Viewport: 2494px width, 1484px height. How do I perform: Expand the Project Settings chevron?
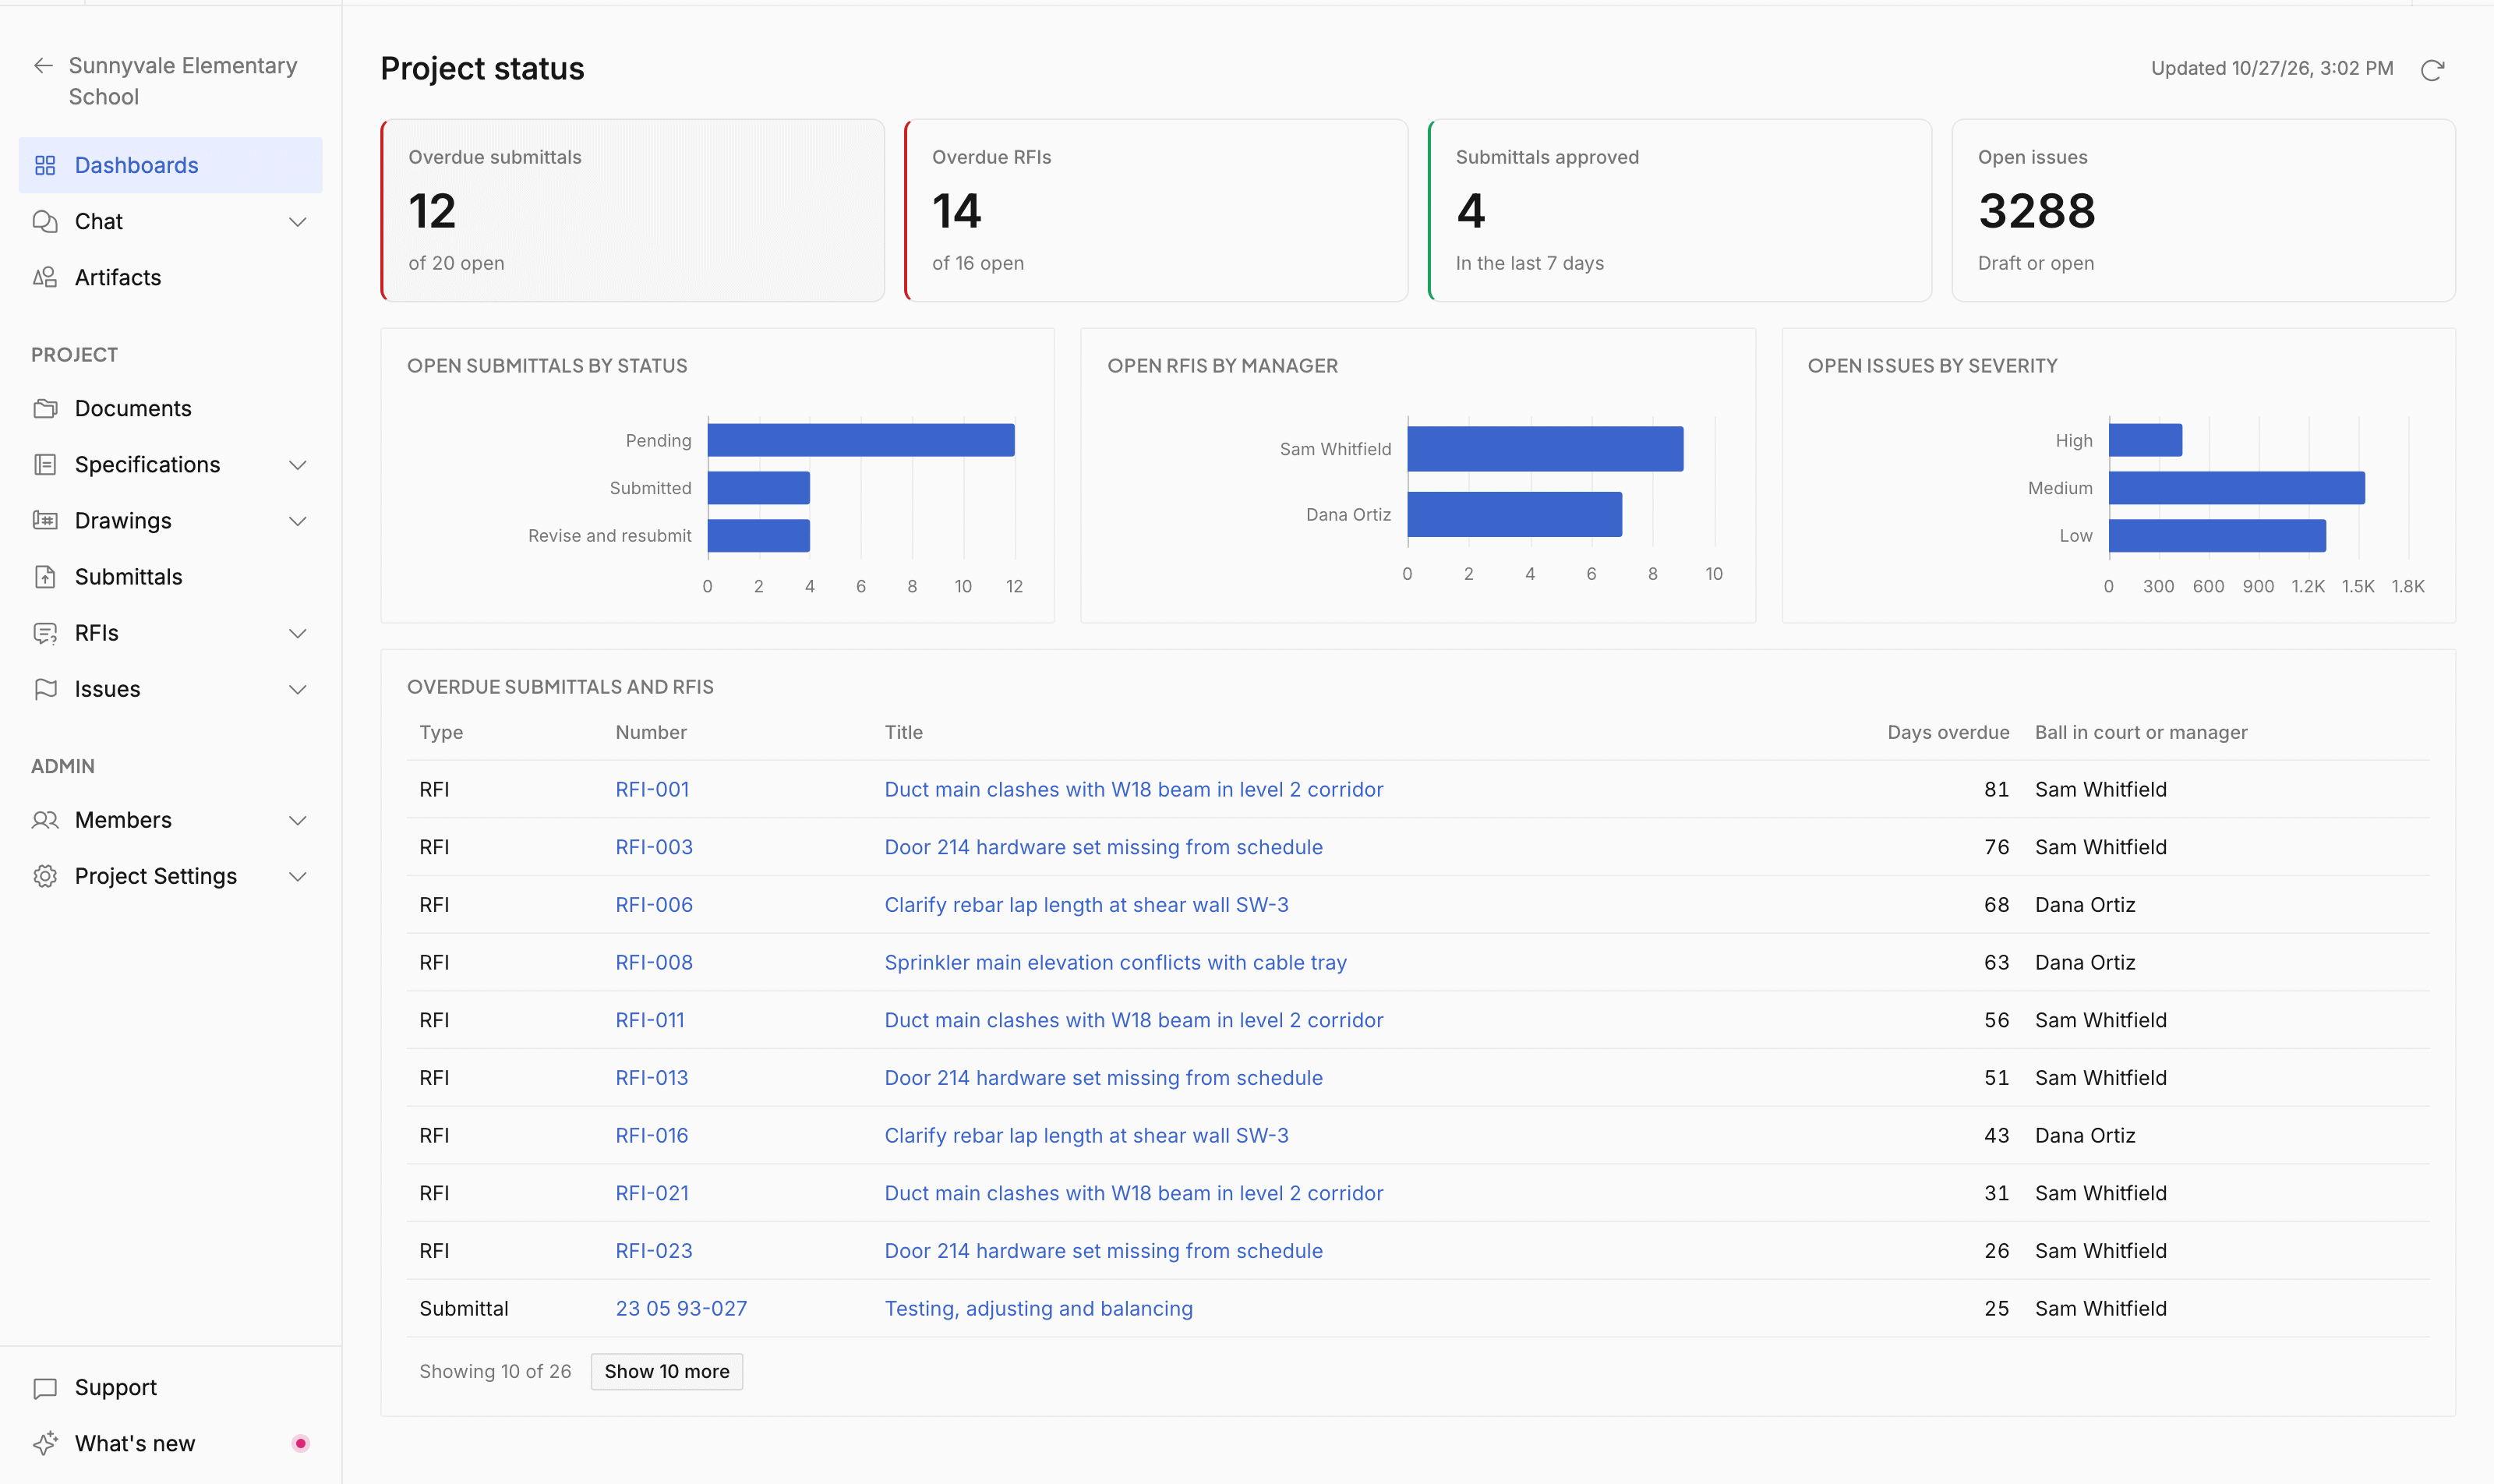point(297,876)
